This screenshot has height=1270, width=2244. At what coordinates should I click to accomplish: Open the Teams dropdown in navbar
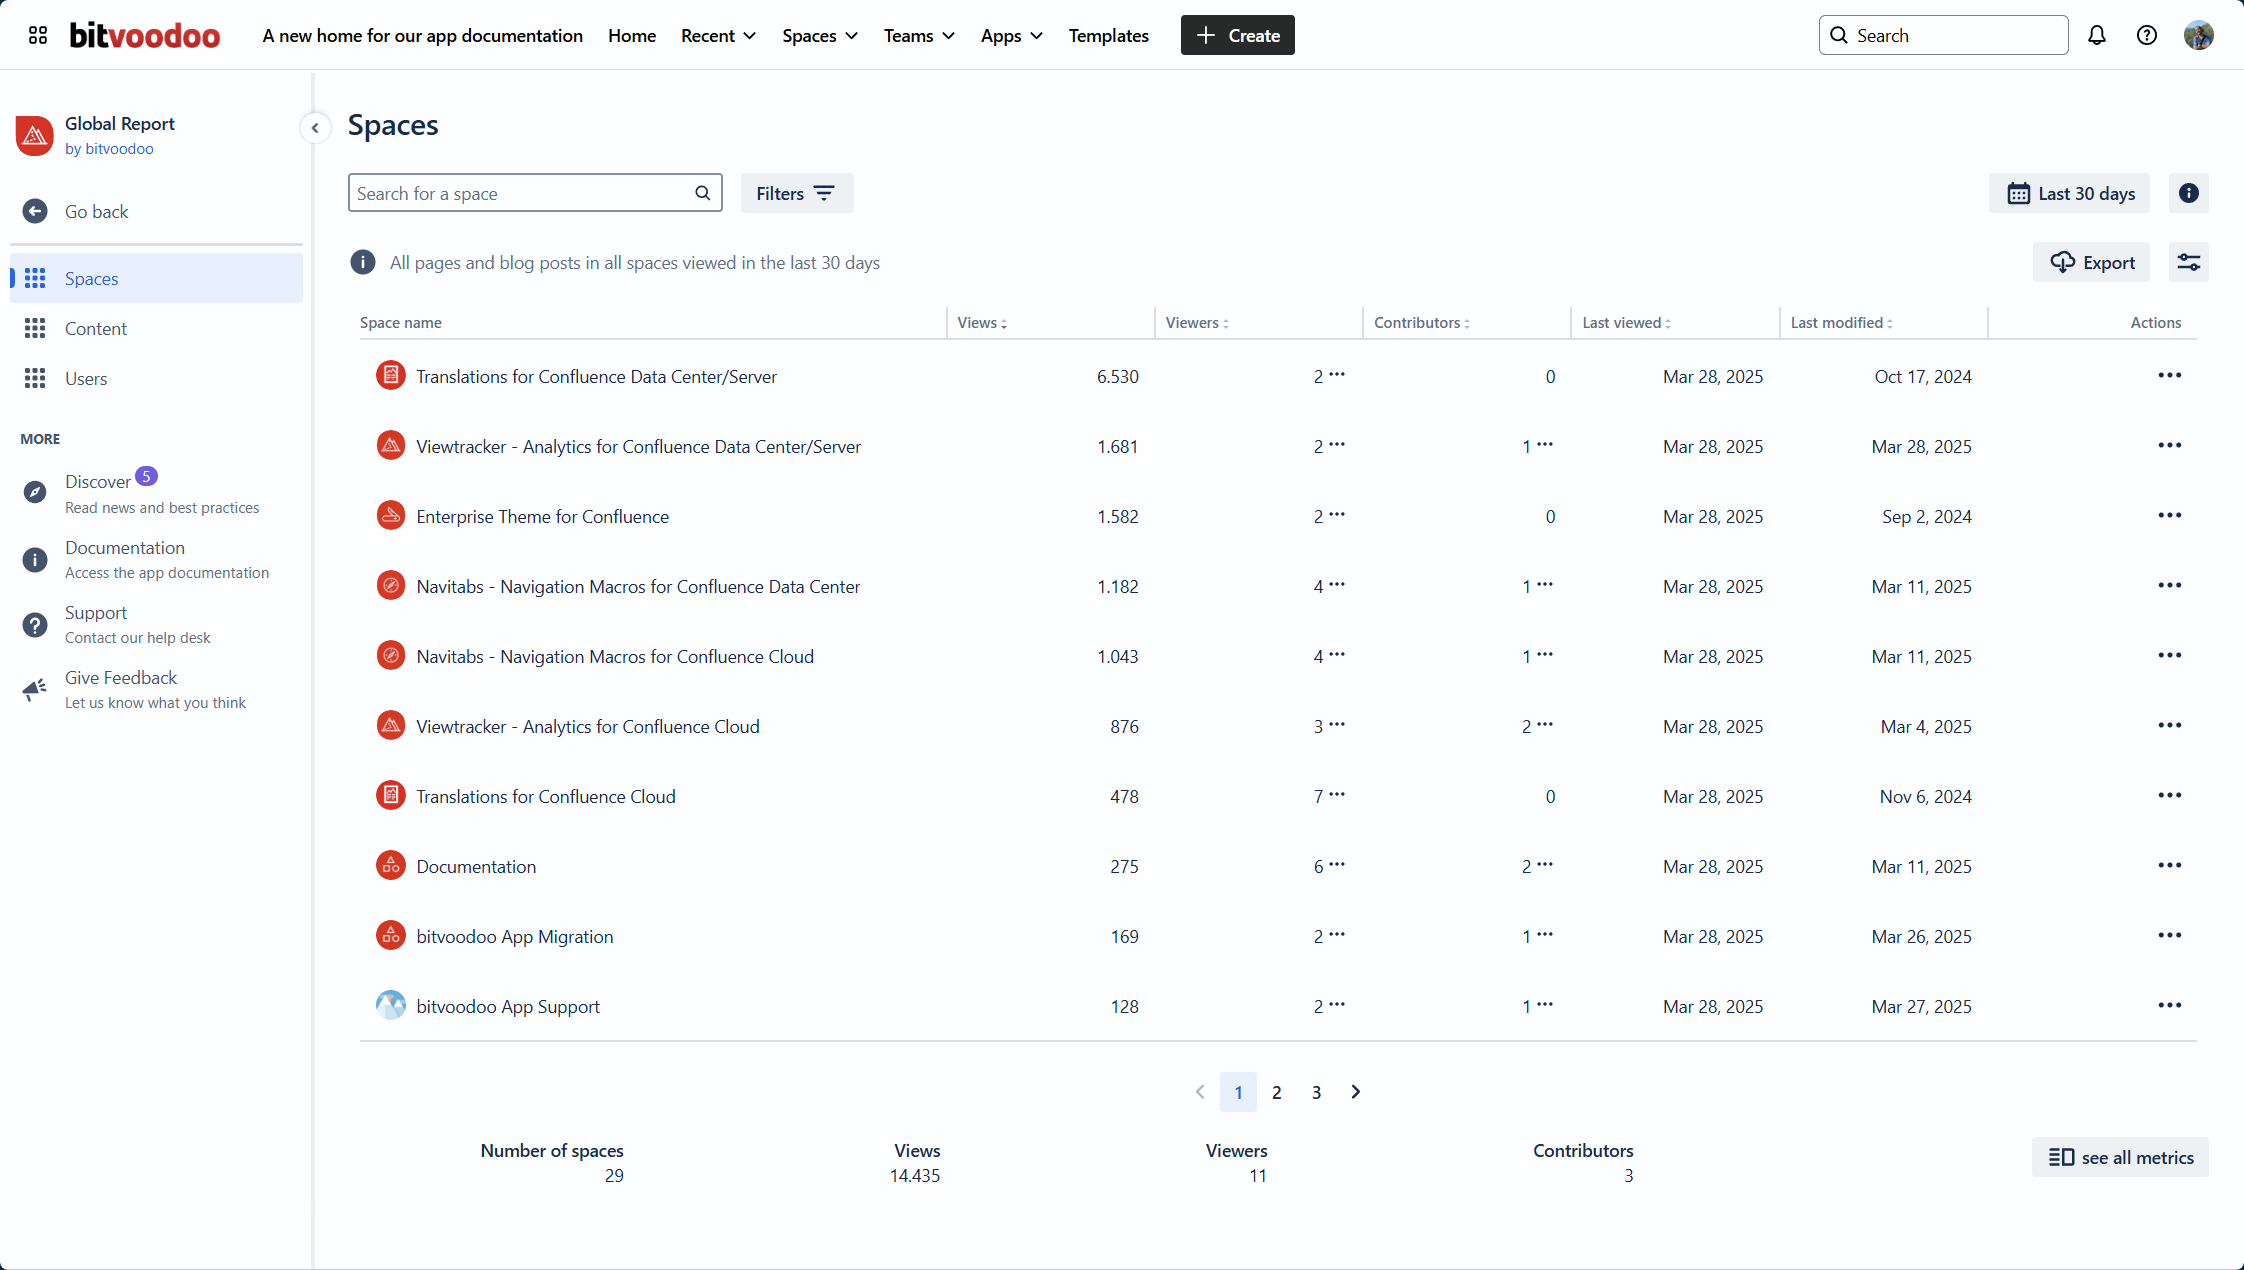918,35
